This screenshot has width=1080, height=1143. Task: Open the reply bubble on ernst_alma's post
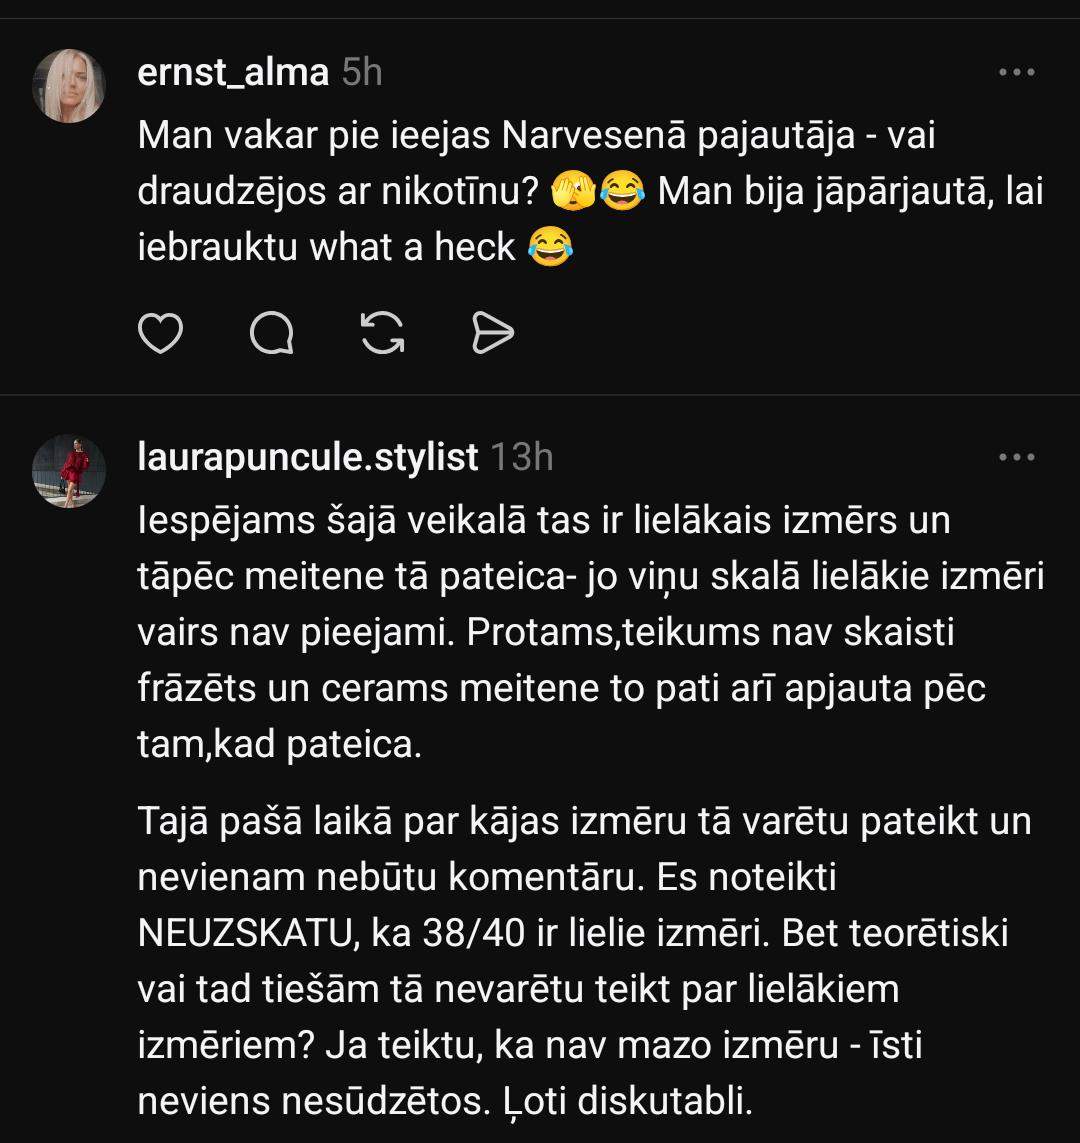tap(271, 333)
